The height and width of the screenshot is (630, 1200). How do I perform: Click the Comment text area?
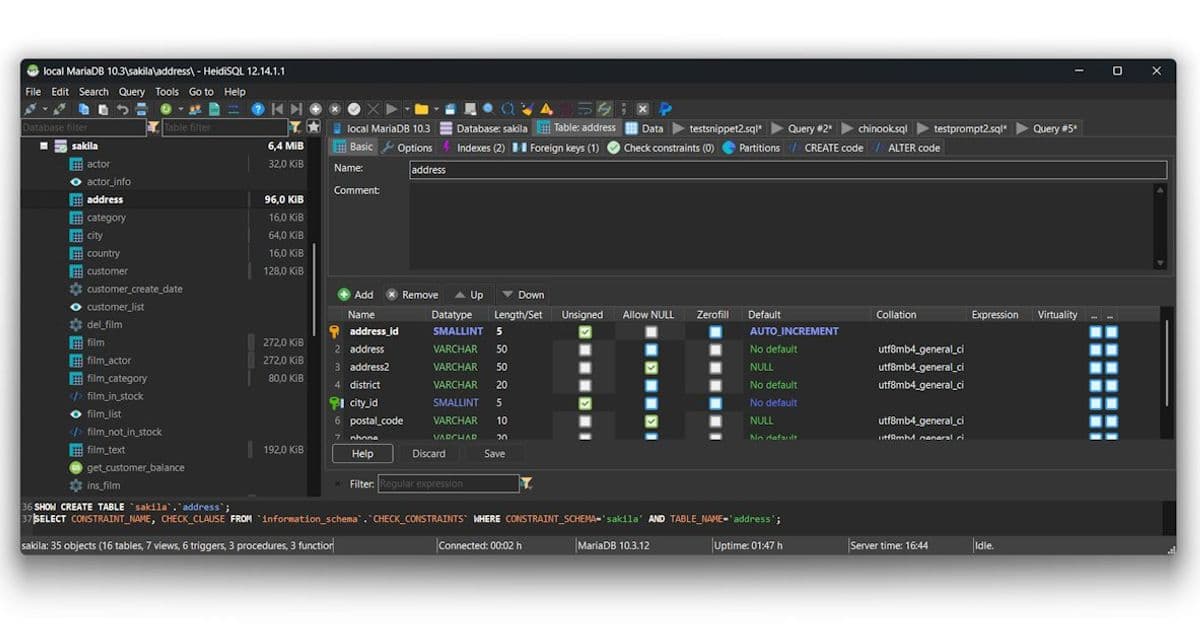click(x=781, y=226)
